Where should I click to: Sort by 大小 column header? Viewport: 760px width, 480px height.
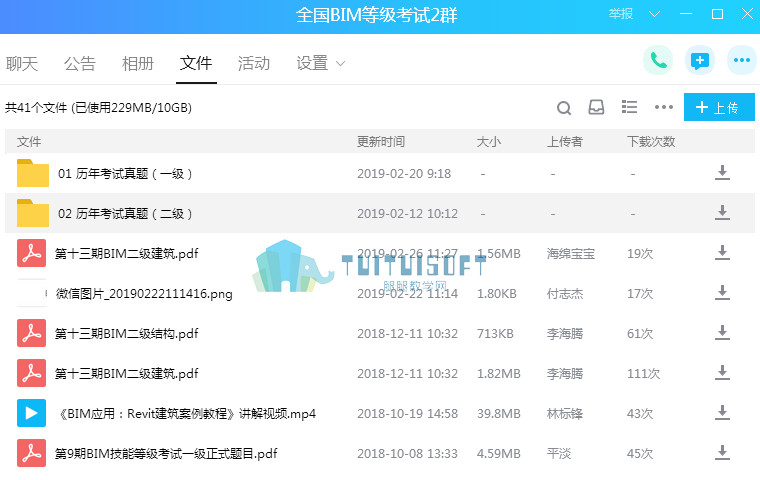(489, 142)
